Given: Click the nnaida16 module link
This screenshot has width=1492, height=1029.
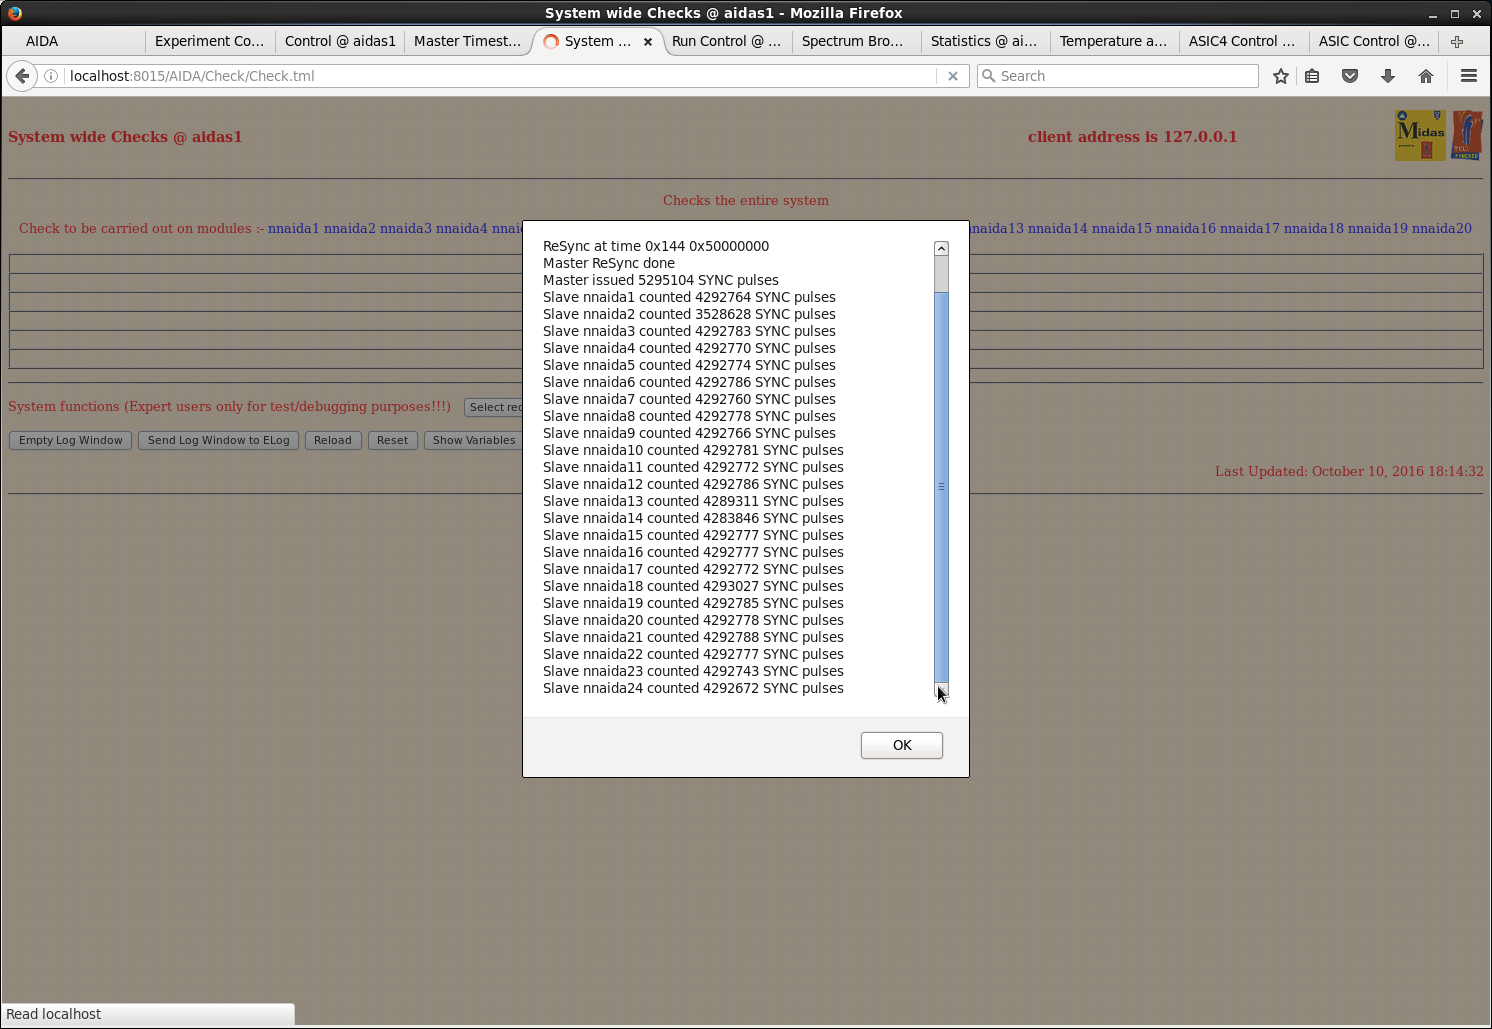Looking at the screenshot, I should 1186,228.
